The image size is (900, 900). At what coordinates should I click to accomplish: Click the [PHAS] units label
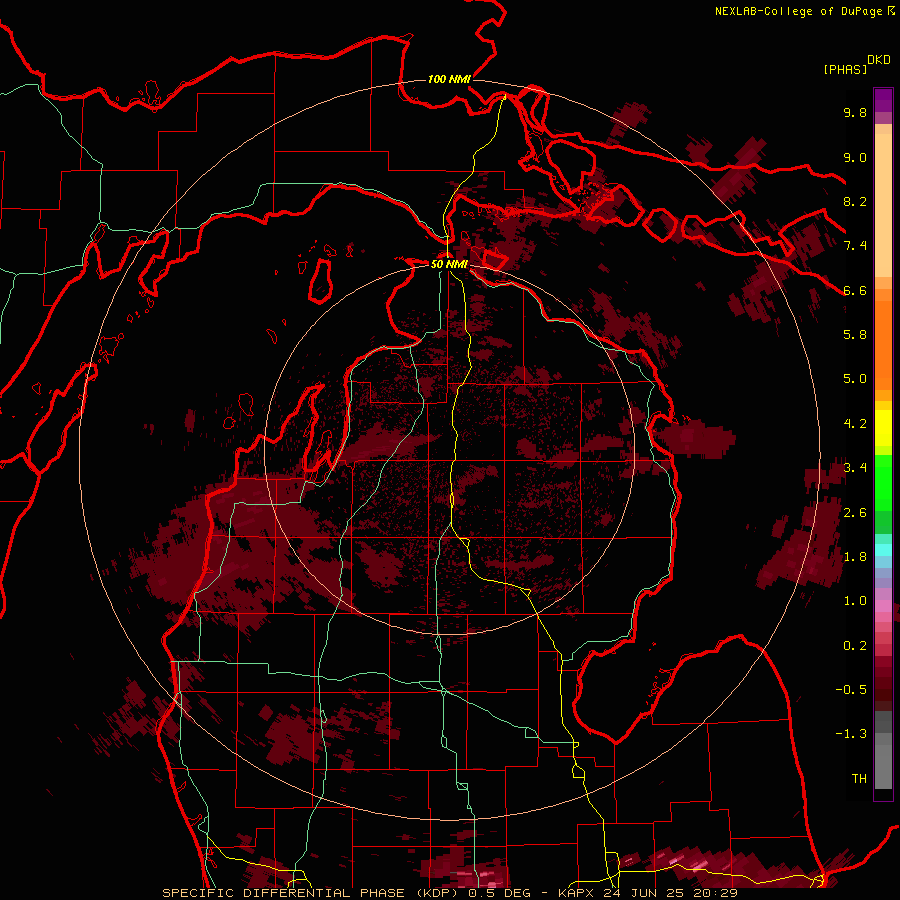pyautogui.click(x=845, y=70)
